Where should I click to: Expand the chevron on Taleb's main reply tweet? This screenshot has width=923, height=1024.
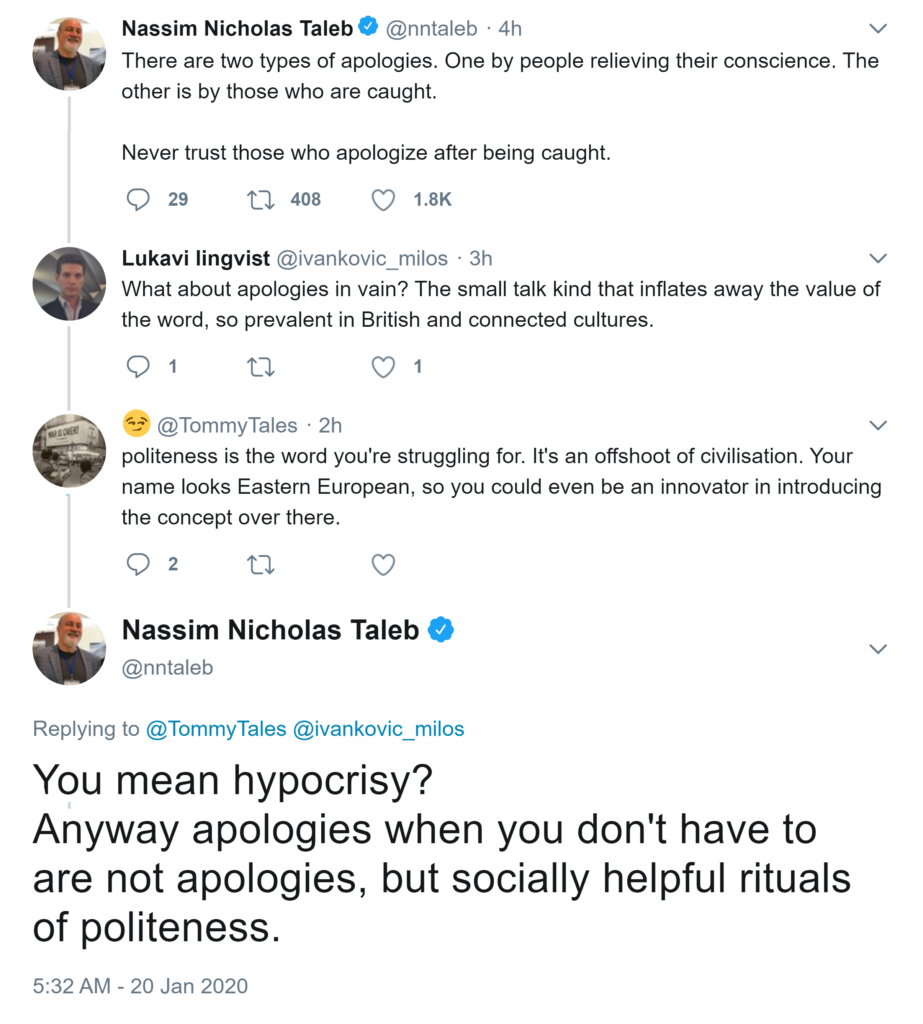click(878, 649)
